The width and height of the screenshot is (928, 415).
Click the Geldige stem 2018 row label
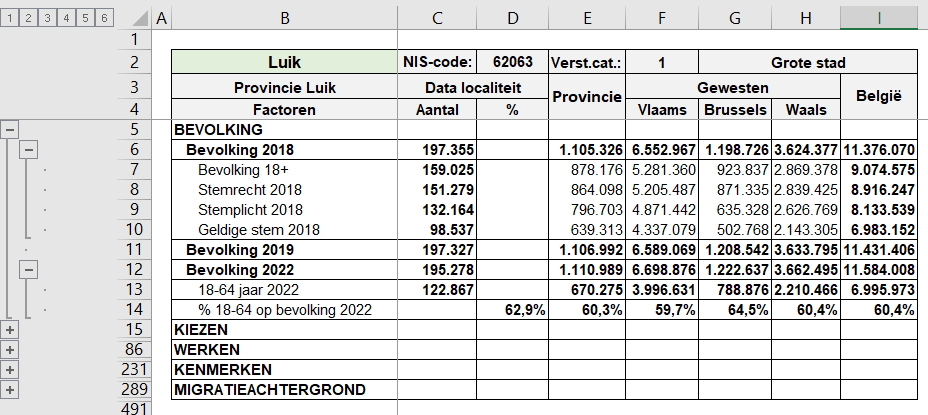click(x=259, y=230)
